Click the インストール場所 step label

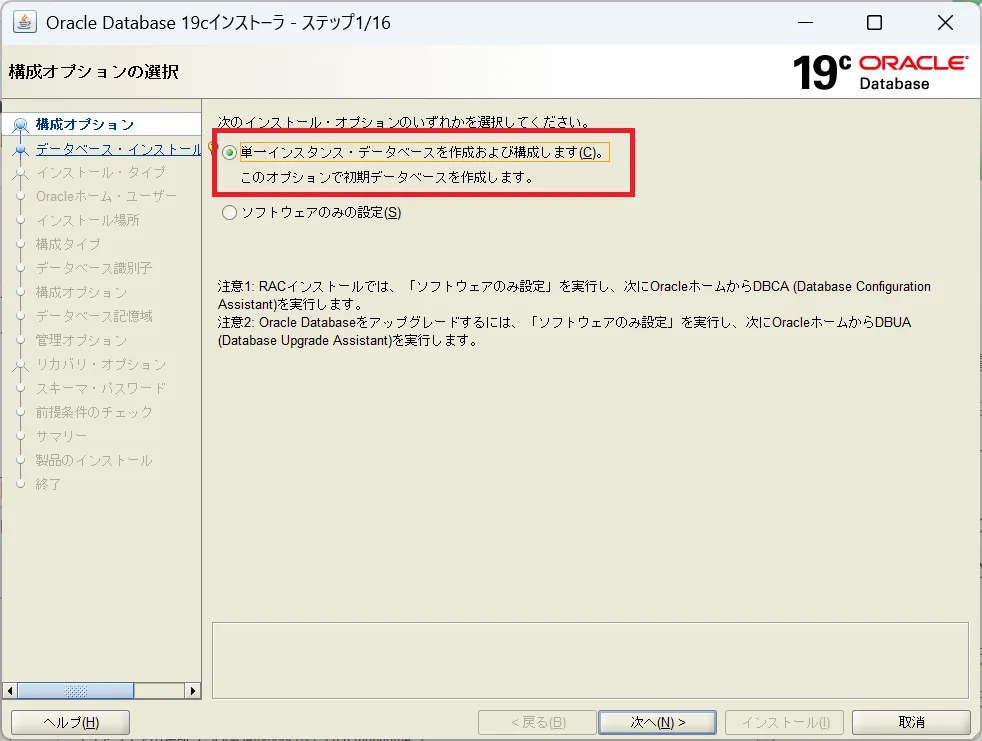[x=88, y=220]
